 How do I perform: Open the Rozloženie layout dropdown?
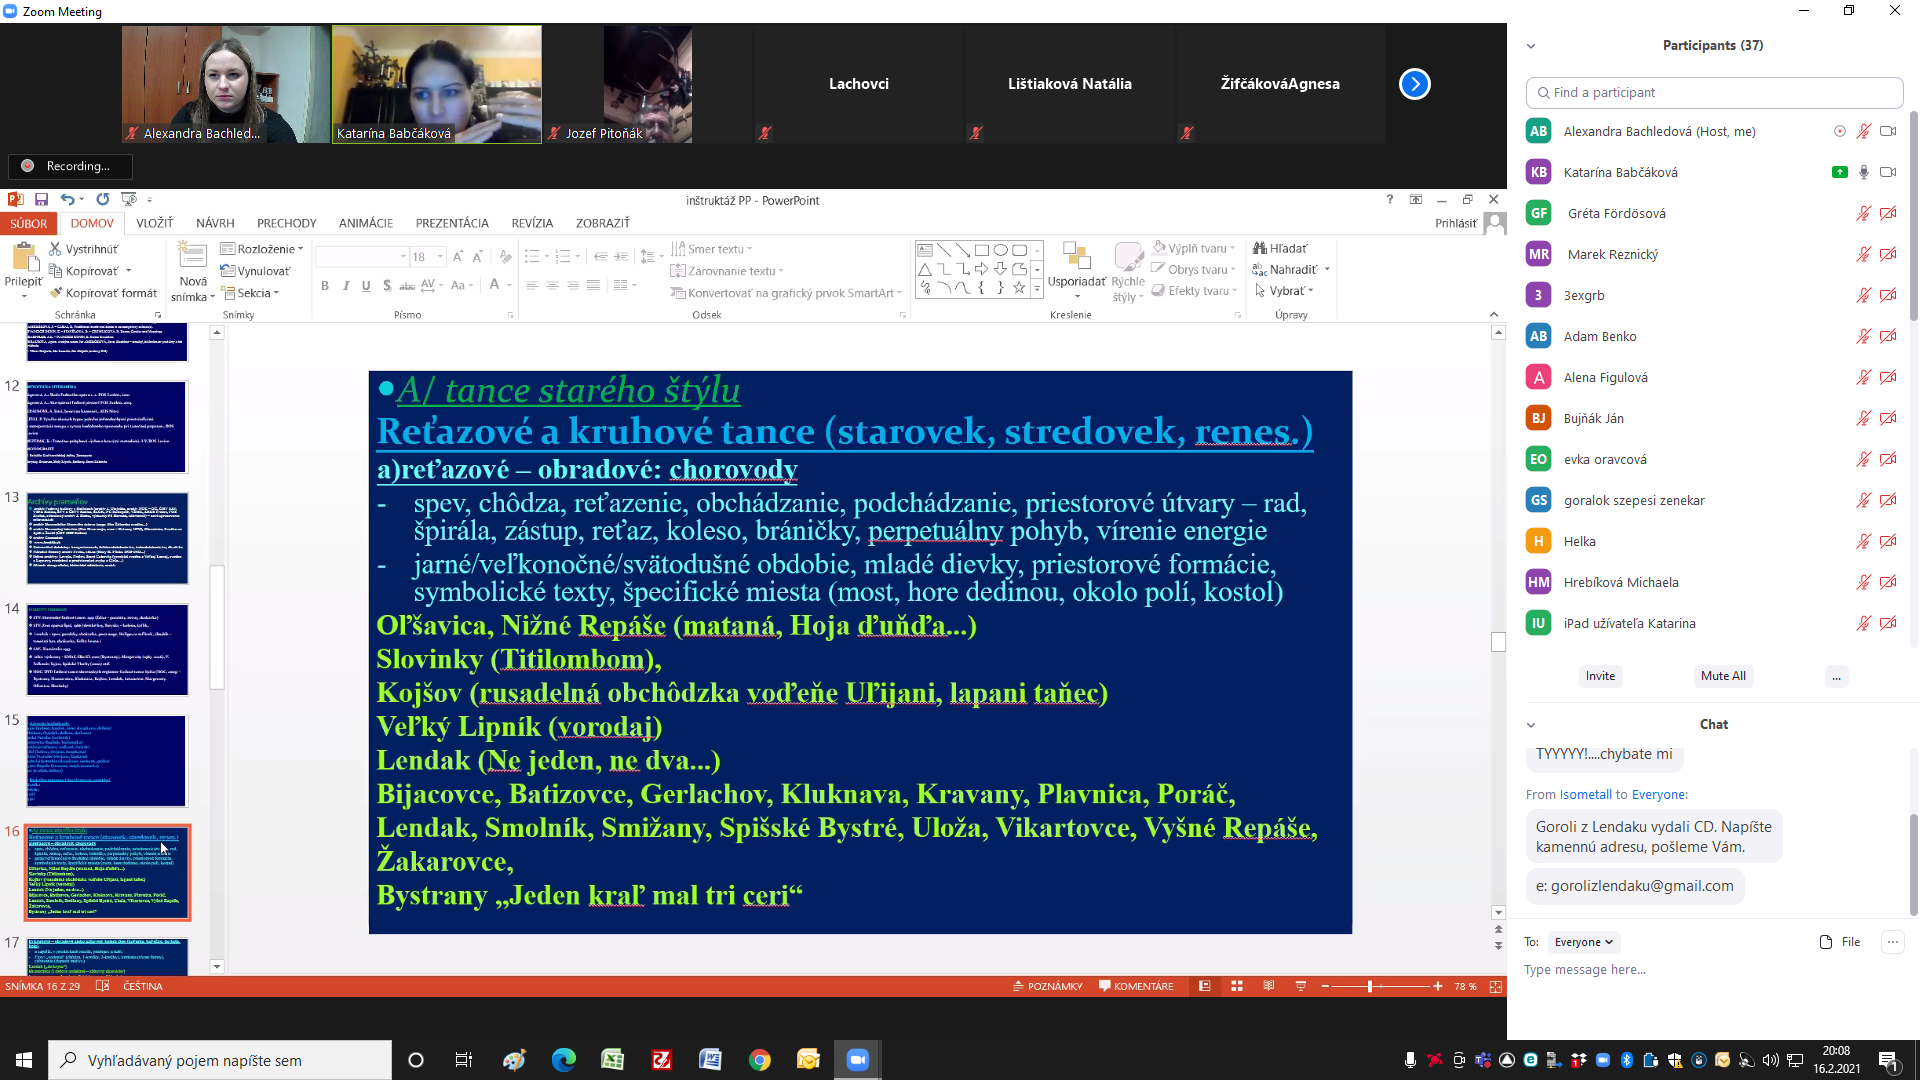(262, 249)
